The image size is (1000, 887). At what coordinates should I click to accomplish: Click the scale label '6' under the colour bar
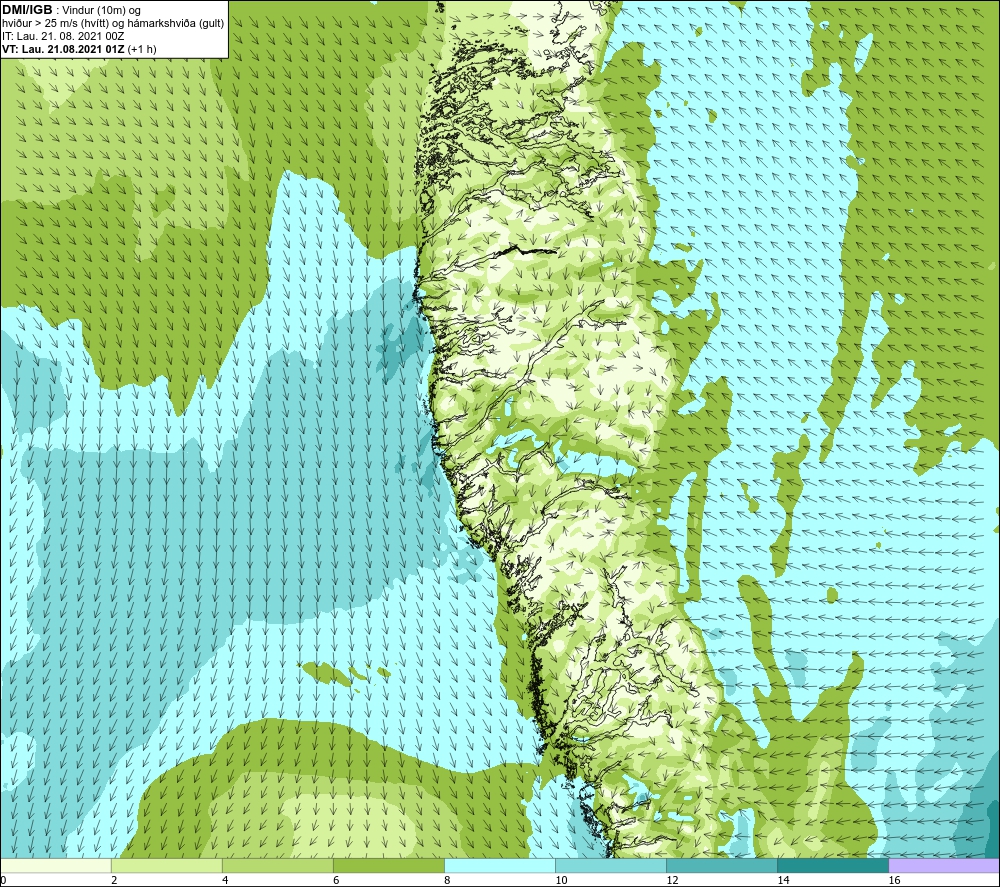[x=336, y=880]
